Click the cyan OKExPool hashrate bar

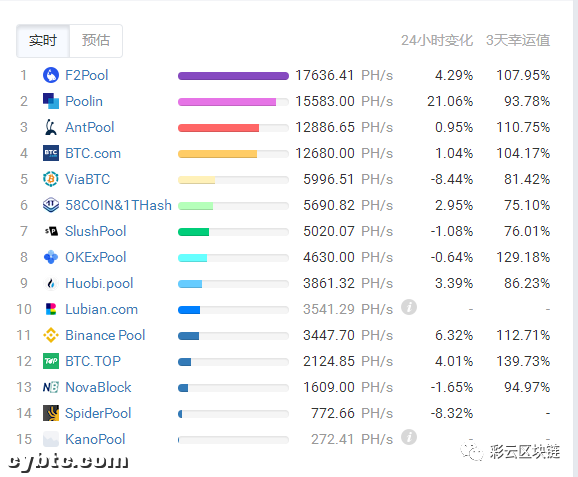coord(192,258)
